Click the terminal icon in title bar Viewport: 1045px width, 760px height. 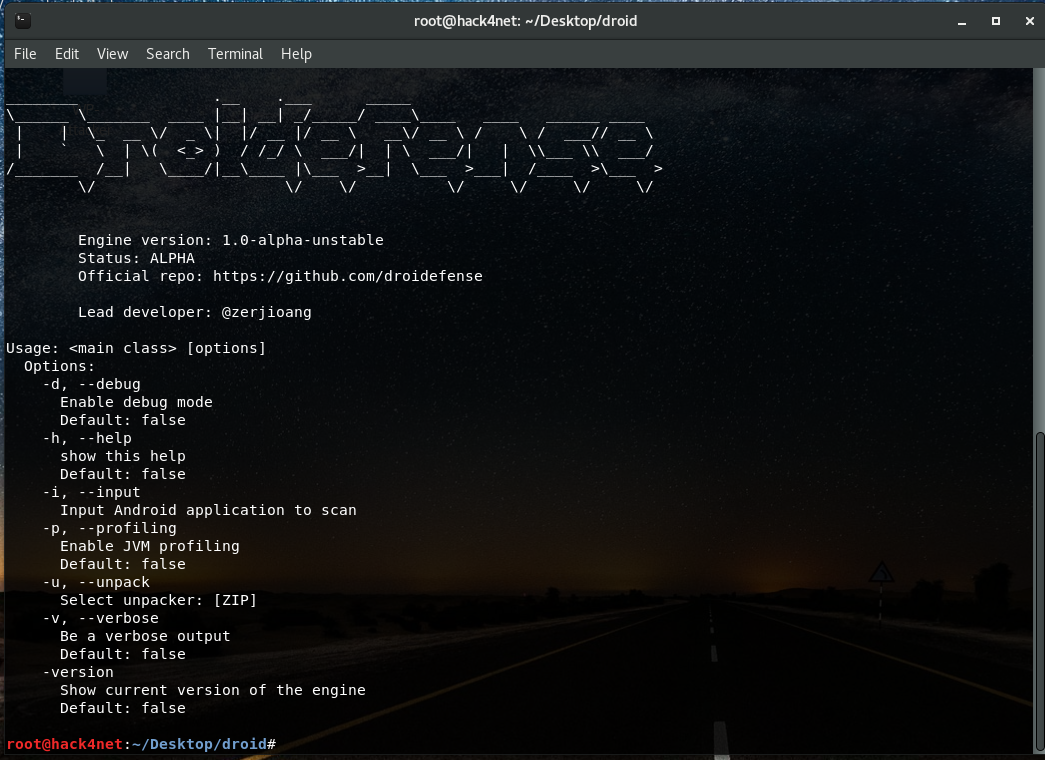[x=23, y=21]
